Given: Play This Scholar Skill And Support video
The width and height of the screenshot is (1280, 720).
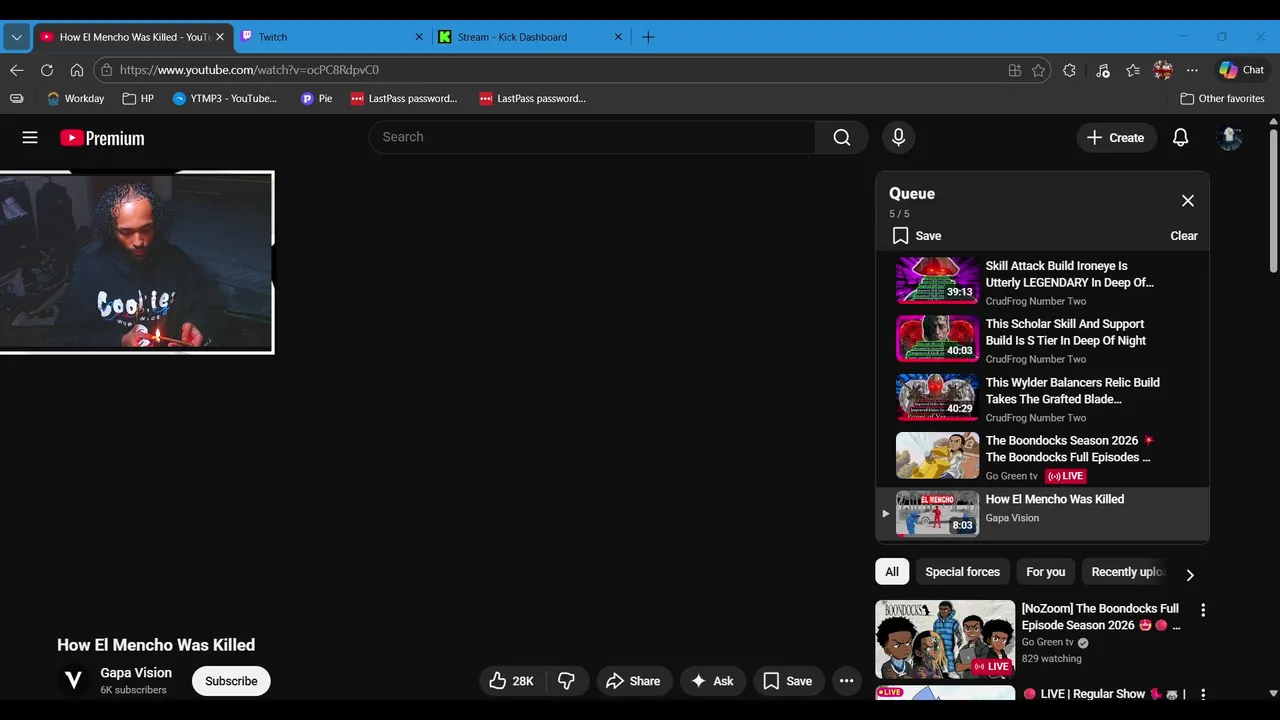Looking at the screenshot, I should click(1042, 339).
